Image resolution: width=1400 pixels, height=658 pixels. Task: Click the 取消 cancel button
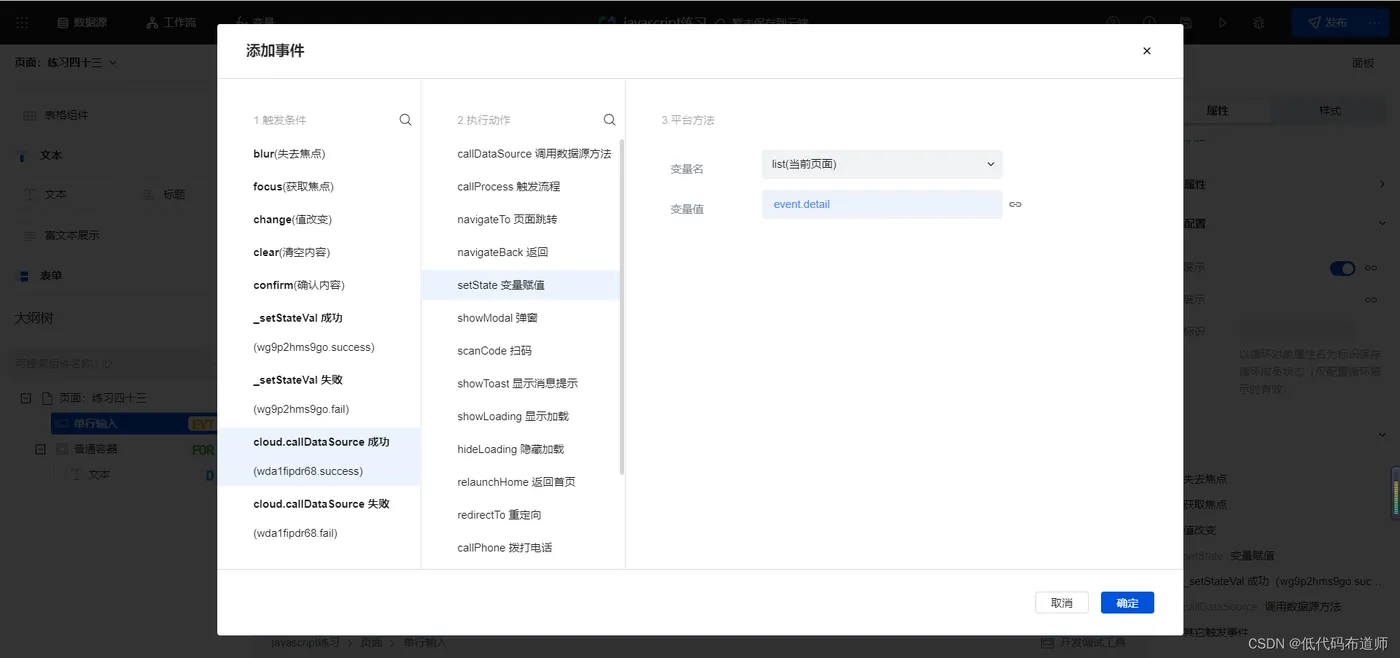click(x=1061, y=603)
